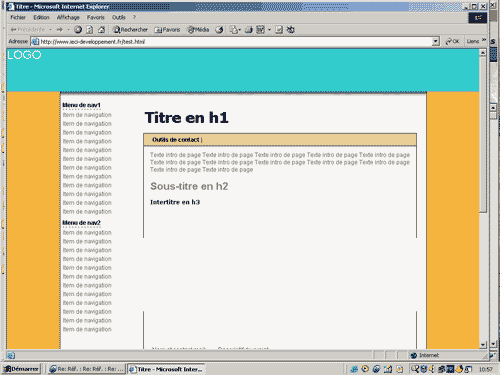This screenshot has width=500, height=375.
Task: Click the status bar page icon
Action: coord(10,355)
